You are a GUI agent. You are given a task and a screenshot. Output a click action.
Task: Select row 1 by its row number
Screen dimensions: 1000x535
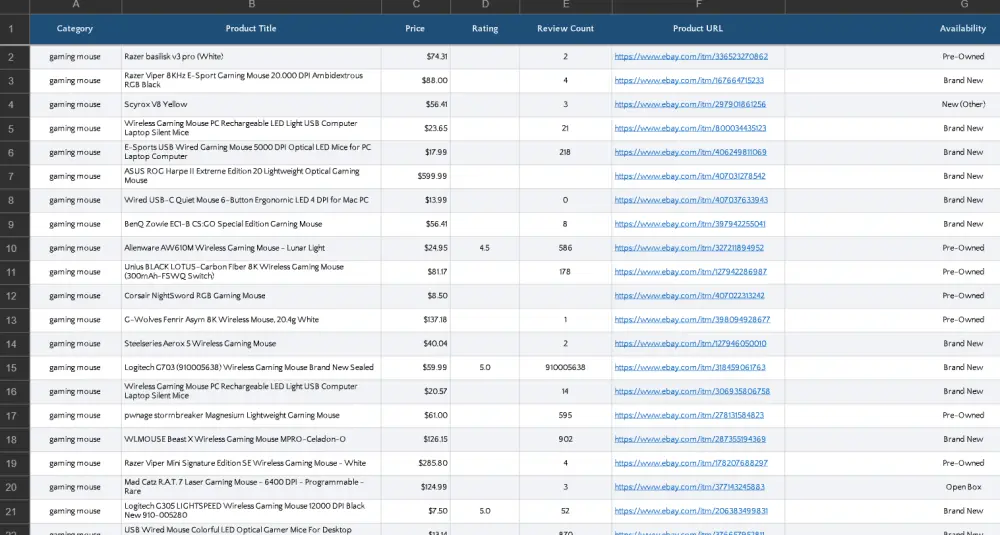tap(15, 29)
